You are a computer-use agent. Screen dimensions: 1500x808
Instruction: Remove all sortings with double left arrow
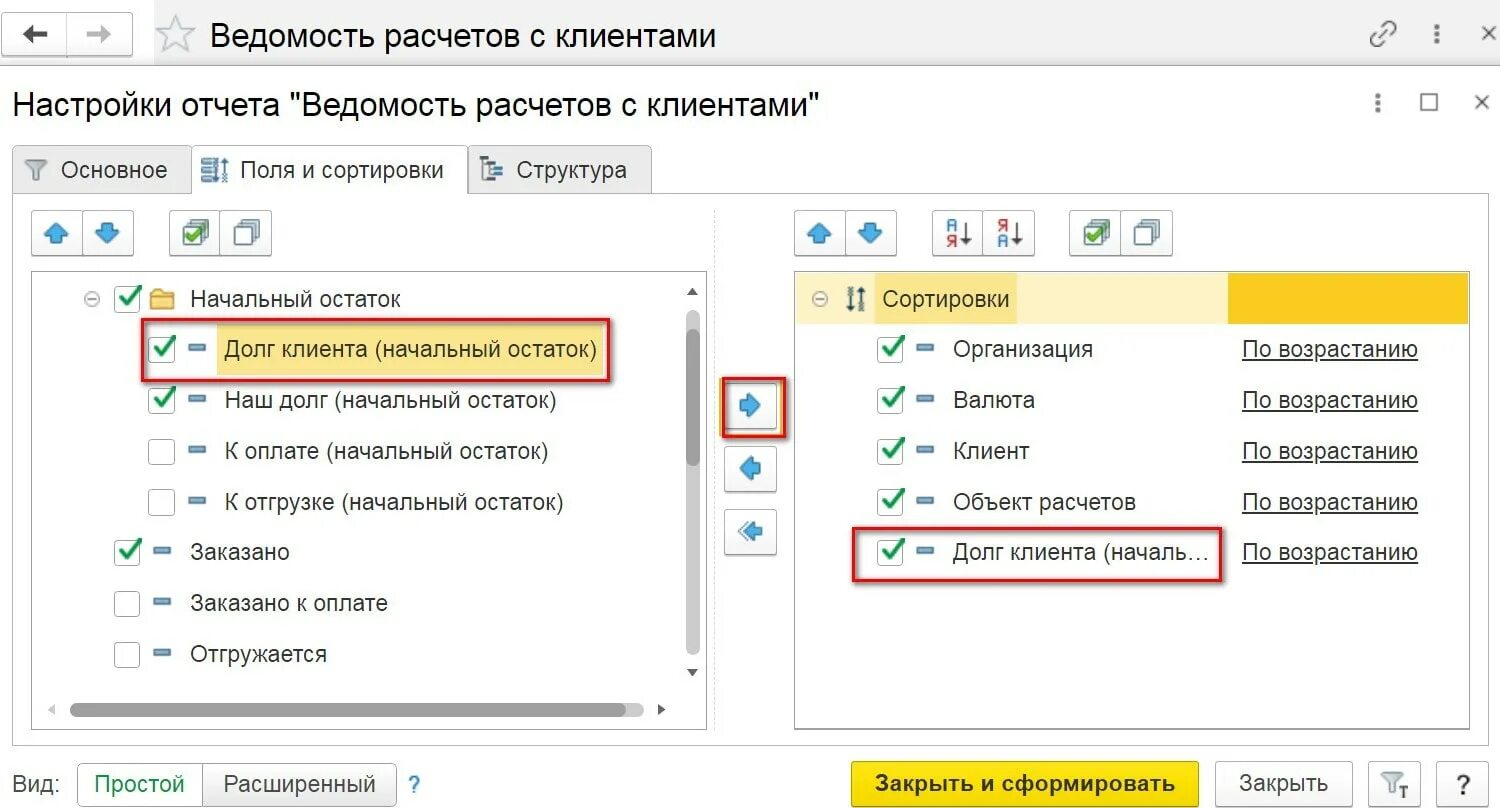click(751, 532)
